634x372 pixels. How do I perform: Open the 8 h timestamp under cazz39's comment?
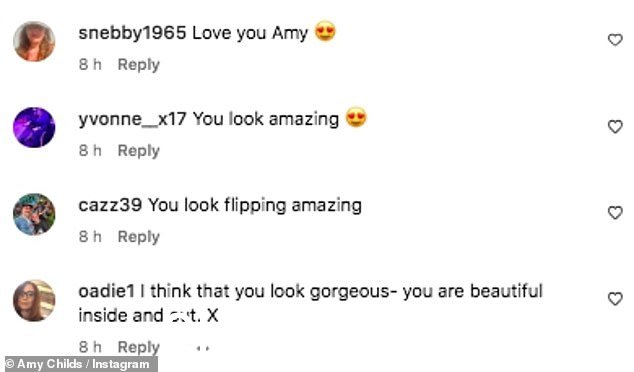[x=90, y=237]
